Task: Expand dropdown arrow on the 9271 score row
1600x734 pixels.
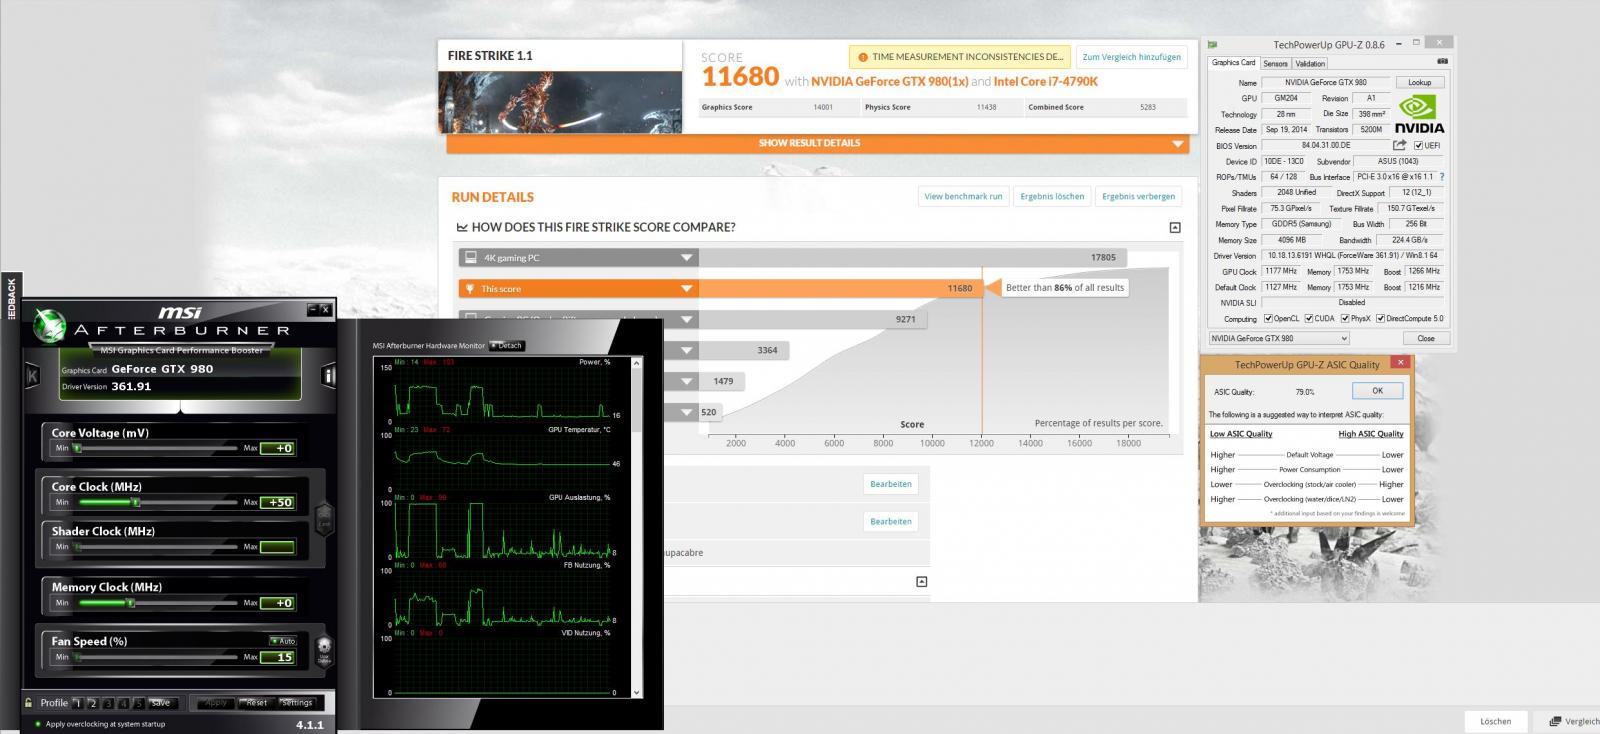Action: tap(686, 320)
